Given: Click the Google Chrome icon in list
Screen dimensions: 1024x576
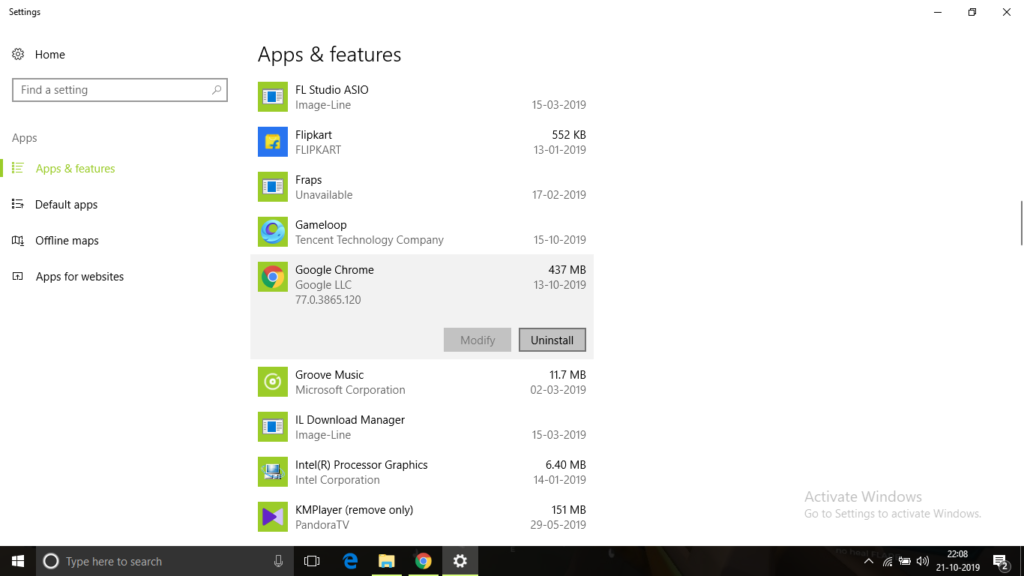Looking at the screenshot, I should click(272, 277).
